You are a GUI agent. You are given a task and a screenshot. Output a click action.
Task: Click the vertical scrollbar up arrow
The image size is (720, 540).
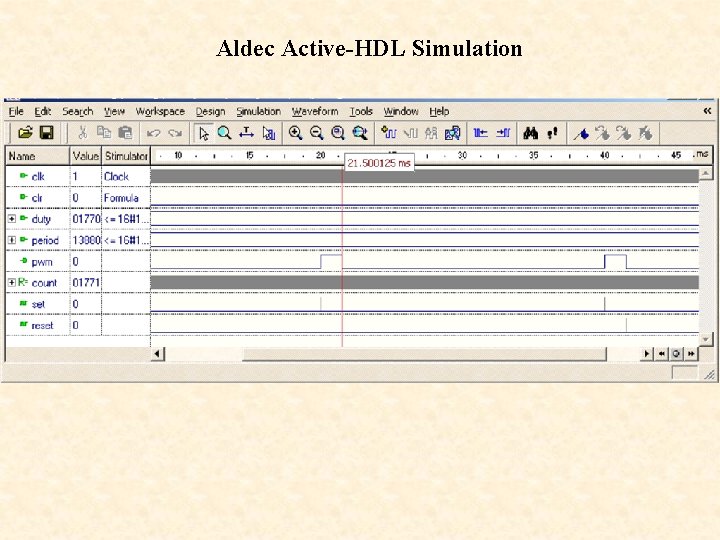pos(705,173)
